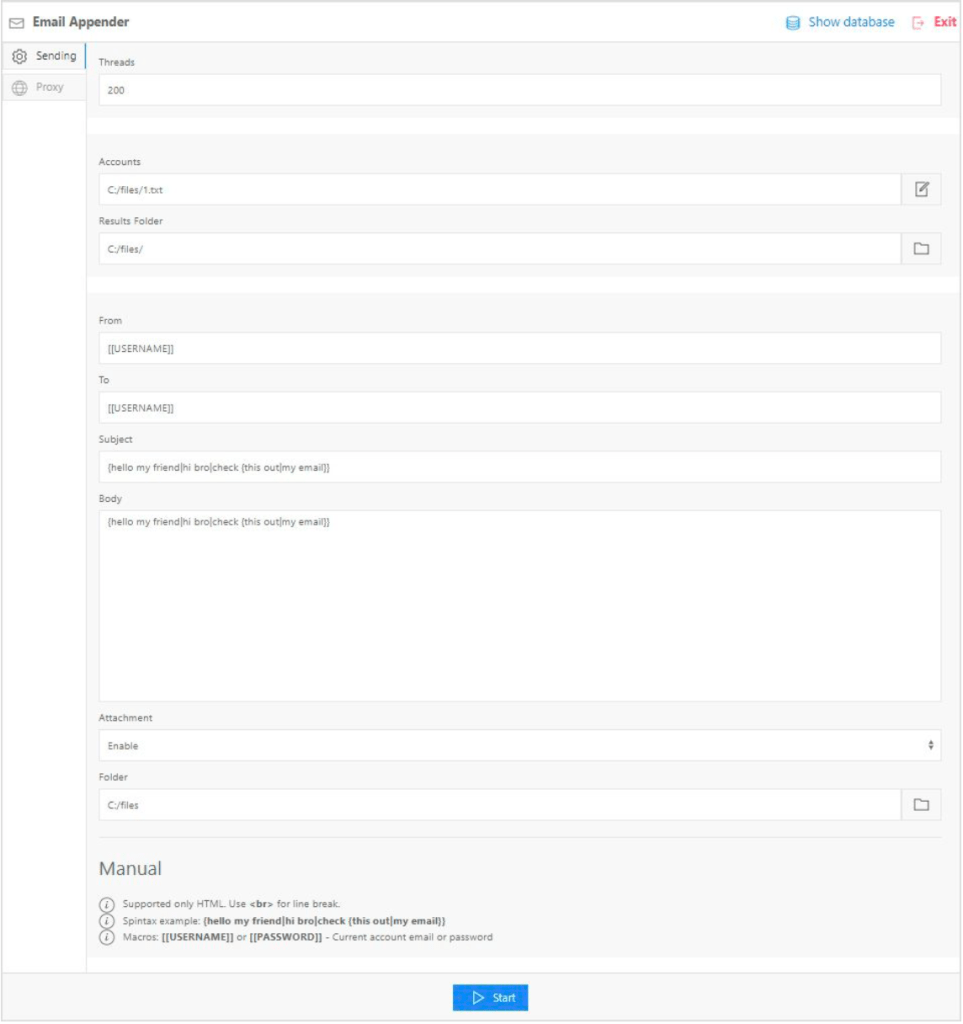This screenshot has width=963, height=1024.
Task: Click info icon beside Spintax example
Action: [107, 920]
